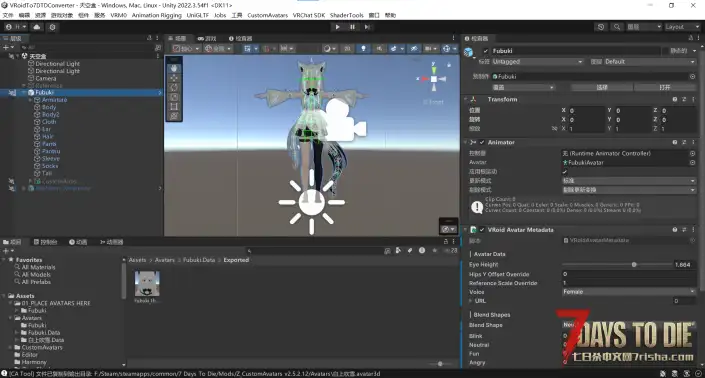Open the Layout dropdown
Viewport: 705px width, 378px height.
click(x=682, y=27)
